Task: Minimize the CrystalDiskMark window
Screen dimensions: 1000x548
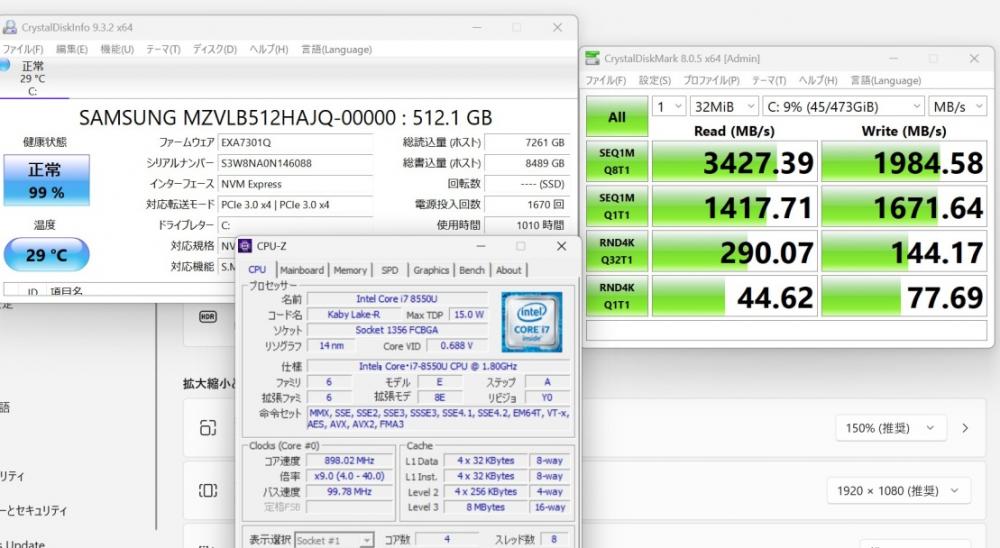Action: pyautogui.click(x=893, y=58)
